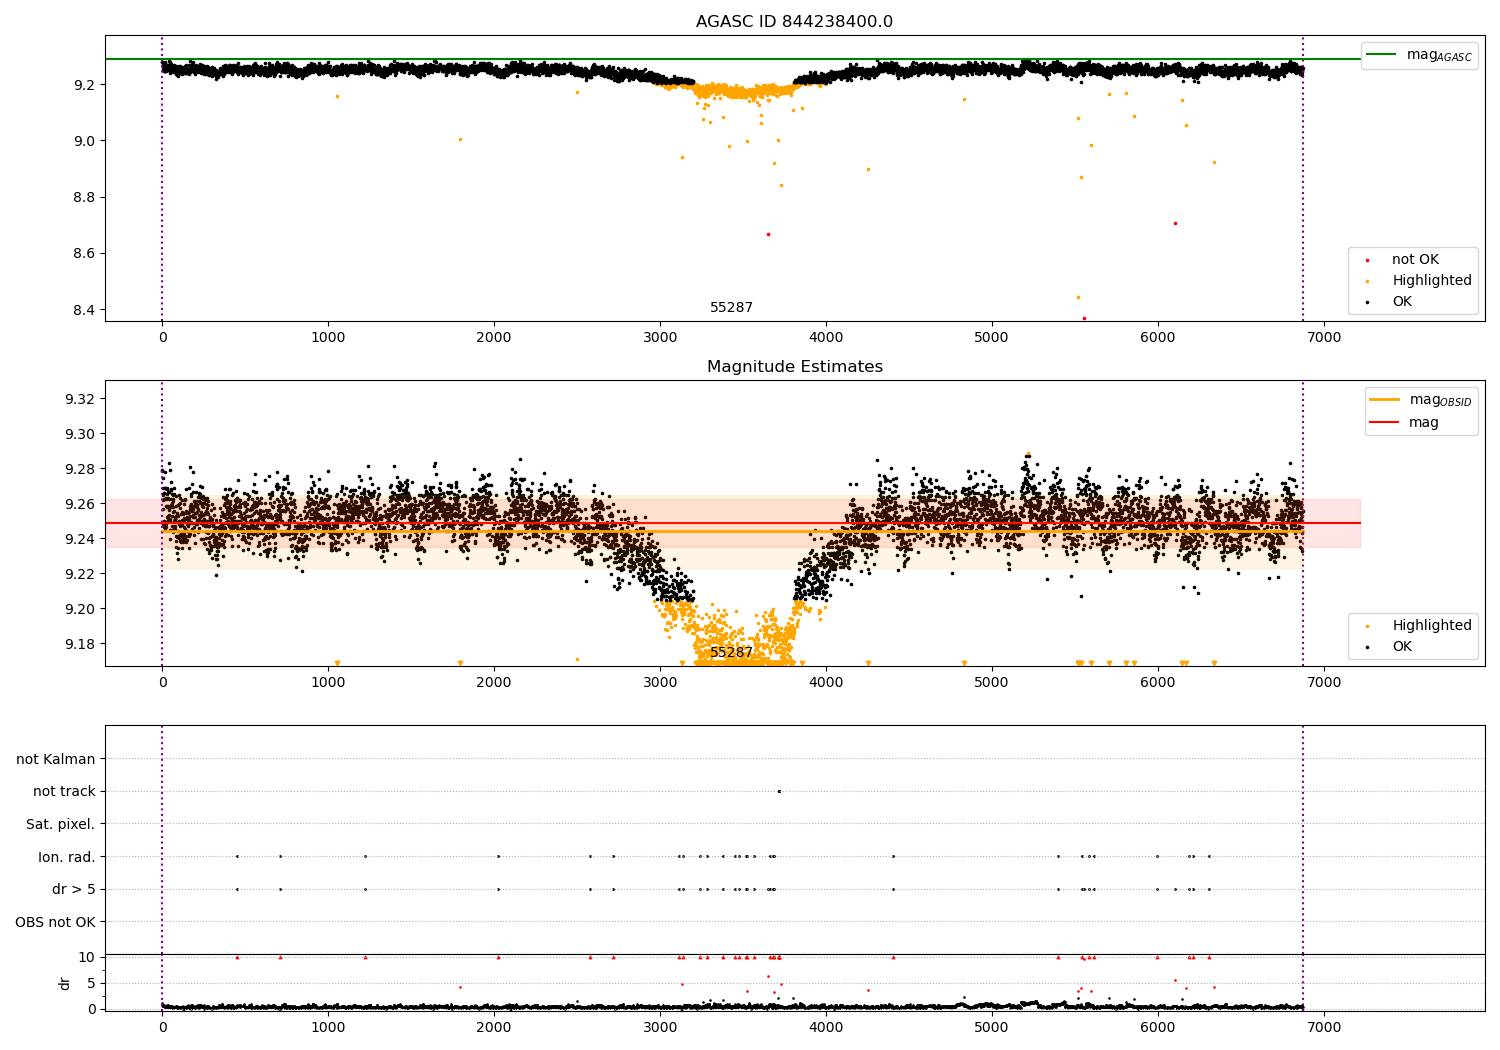
Task: Click the 'dr' axis label of the bottom plot
Action: click(65, 983)
